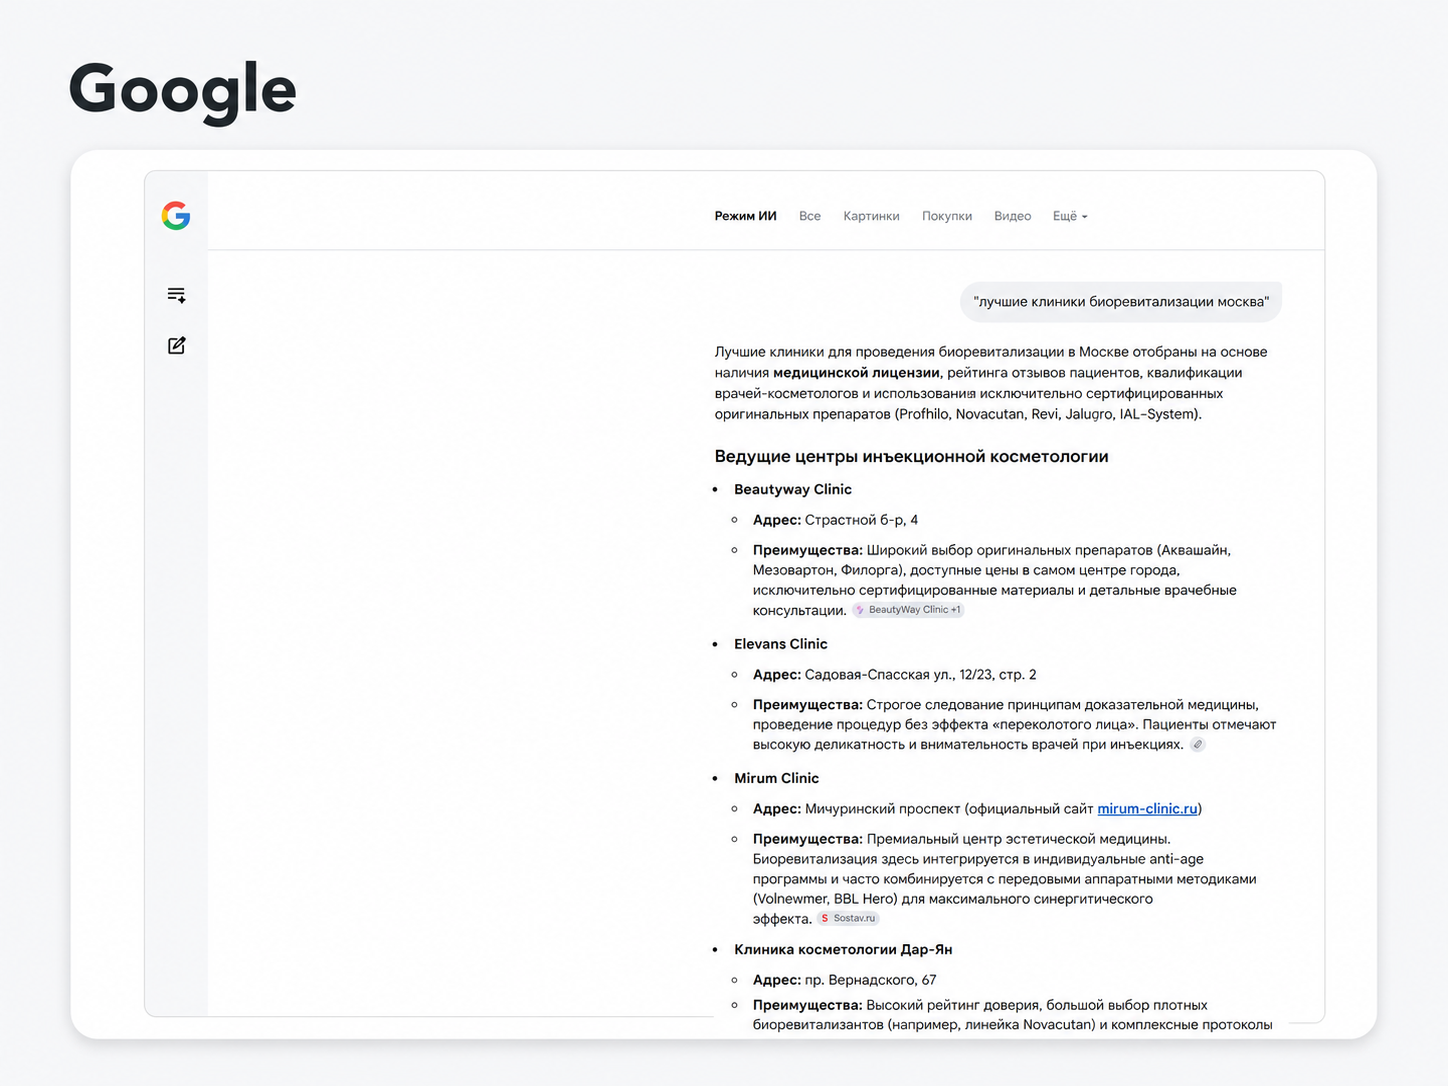Click Клиника косметологии Дар-Ян heading

843,949
